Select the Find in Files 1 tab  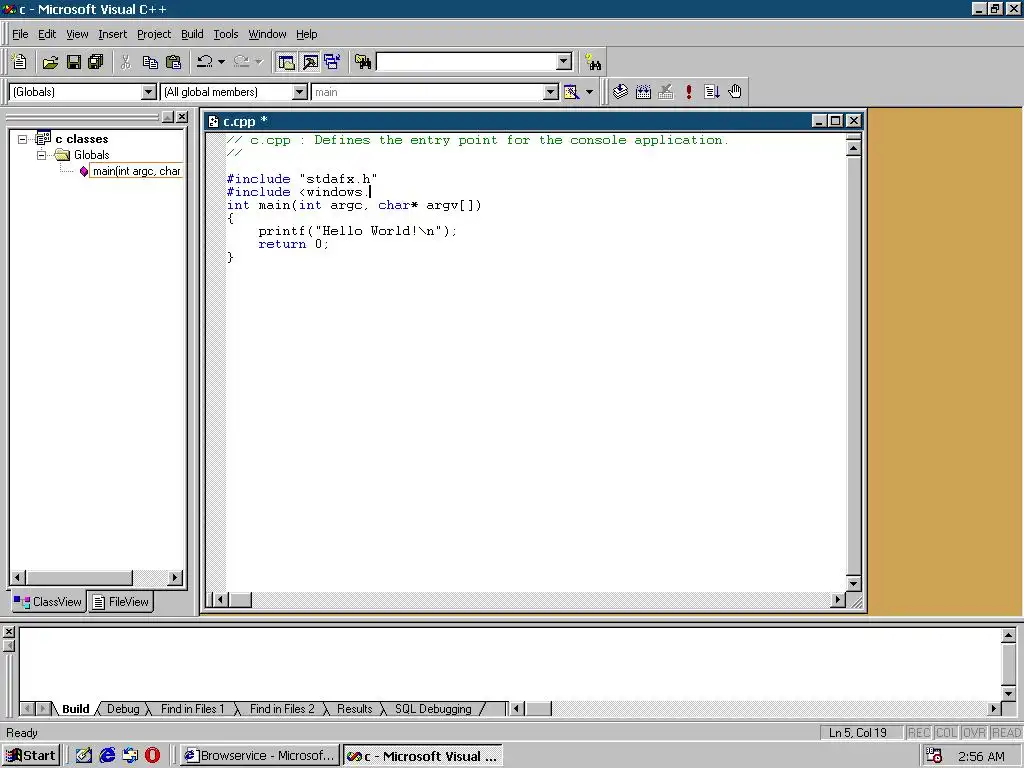coord(193,709)
